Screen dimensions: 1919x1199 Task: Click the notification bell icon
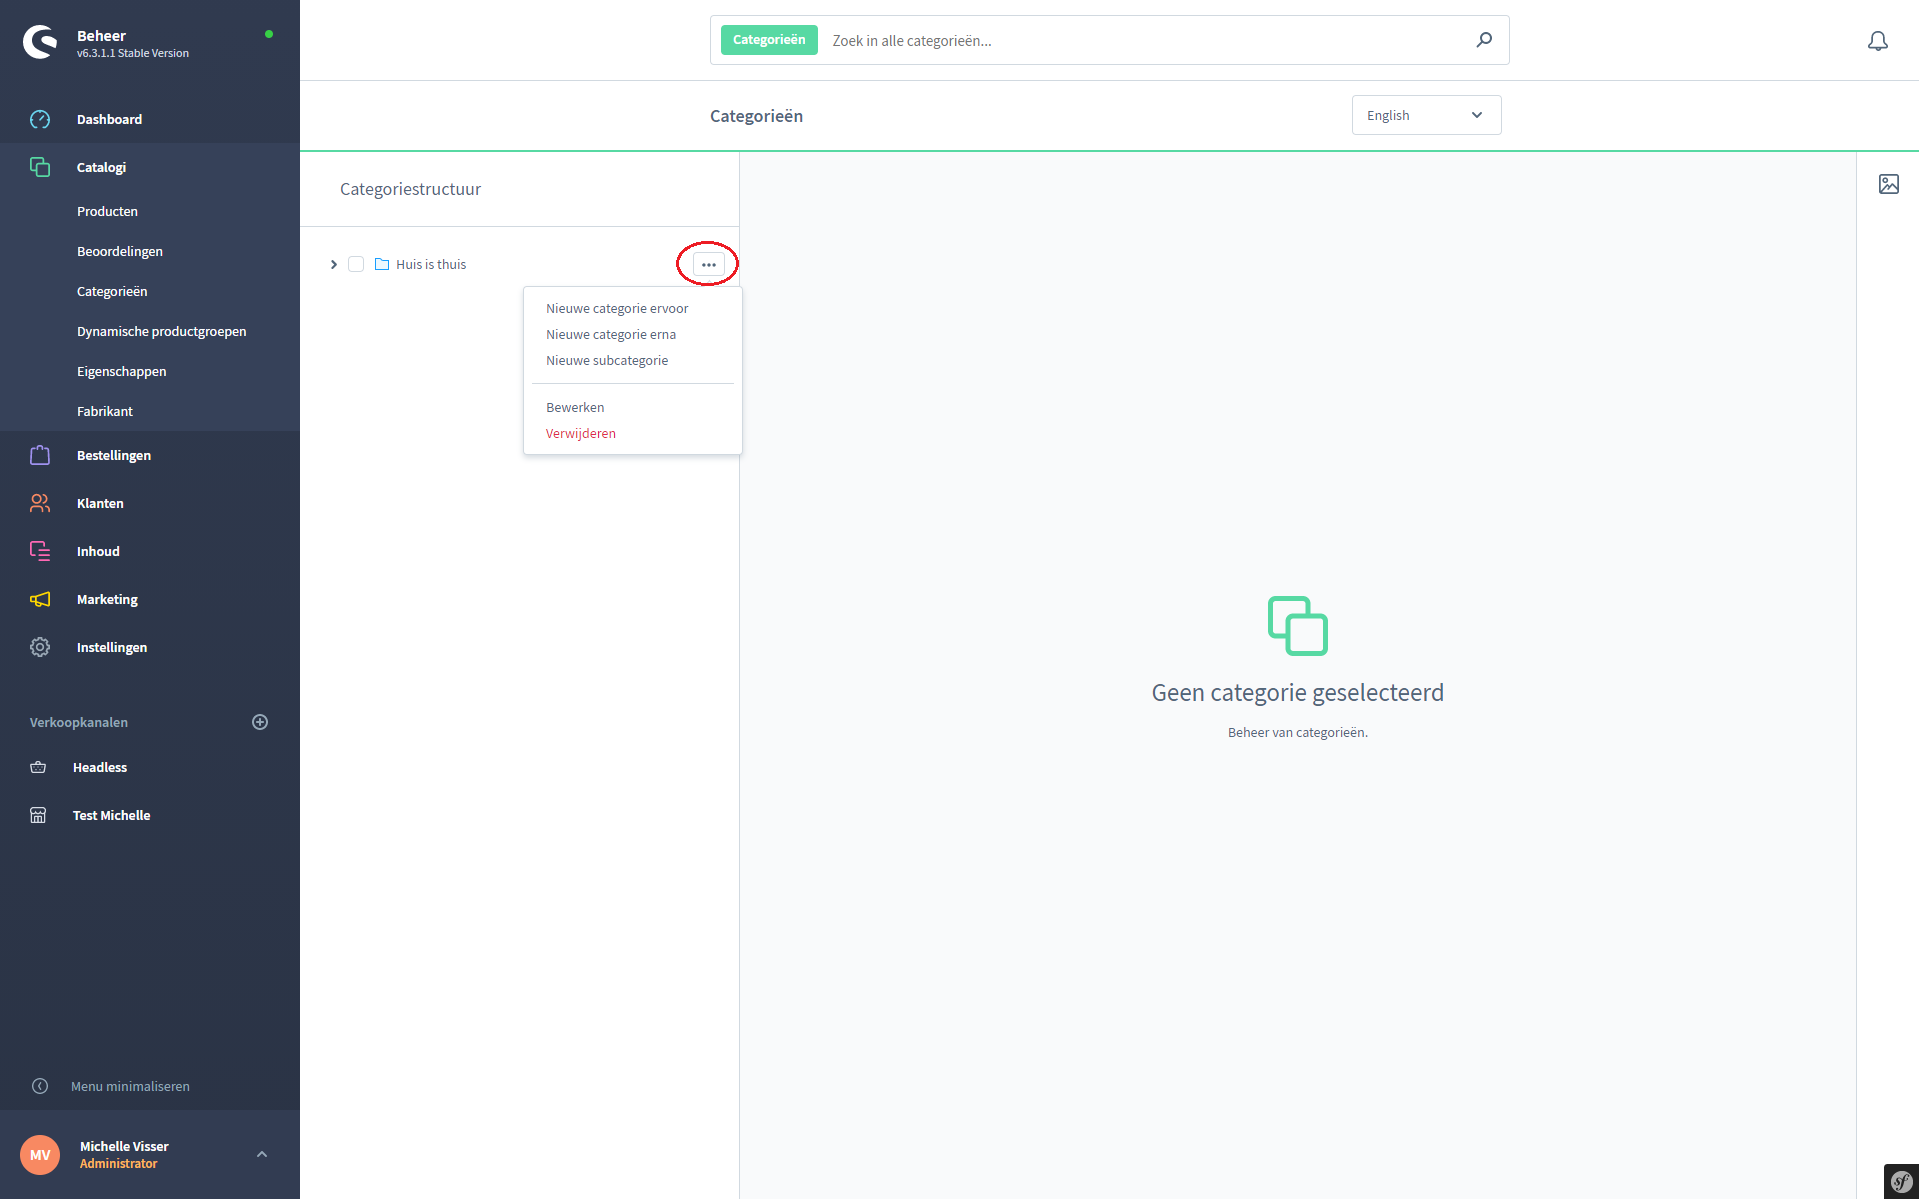1877,41
